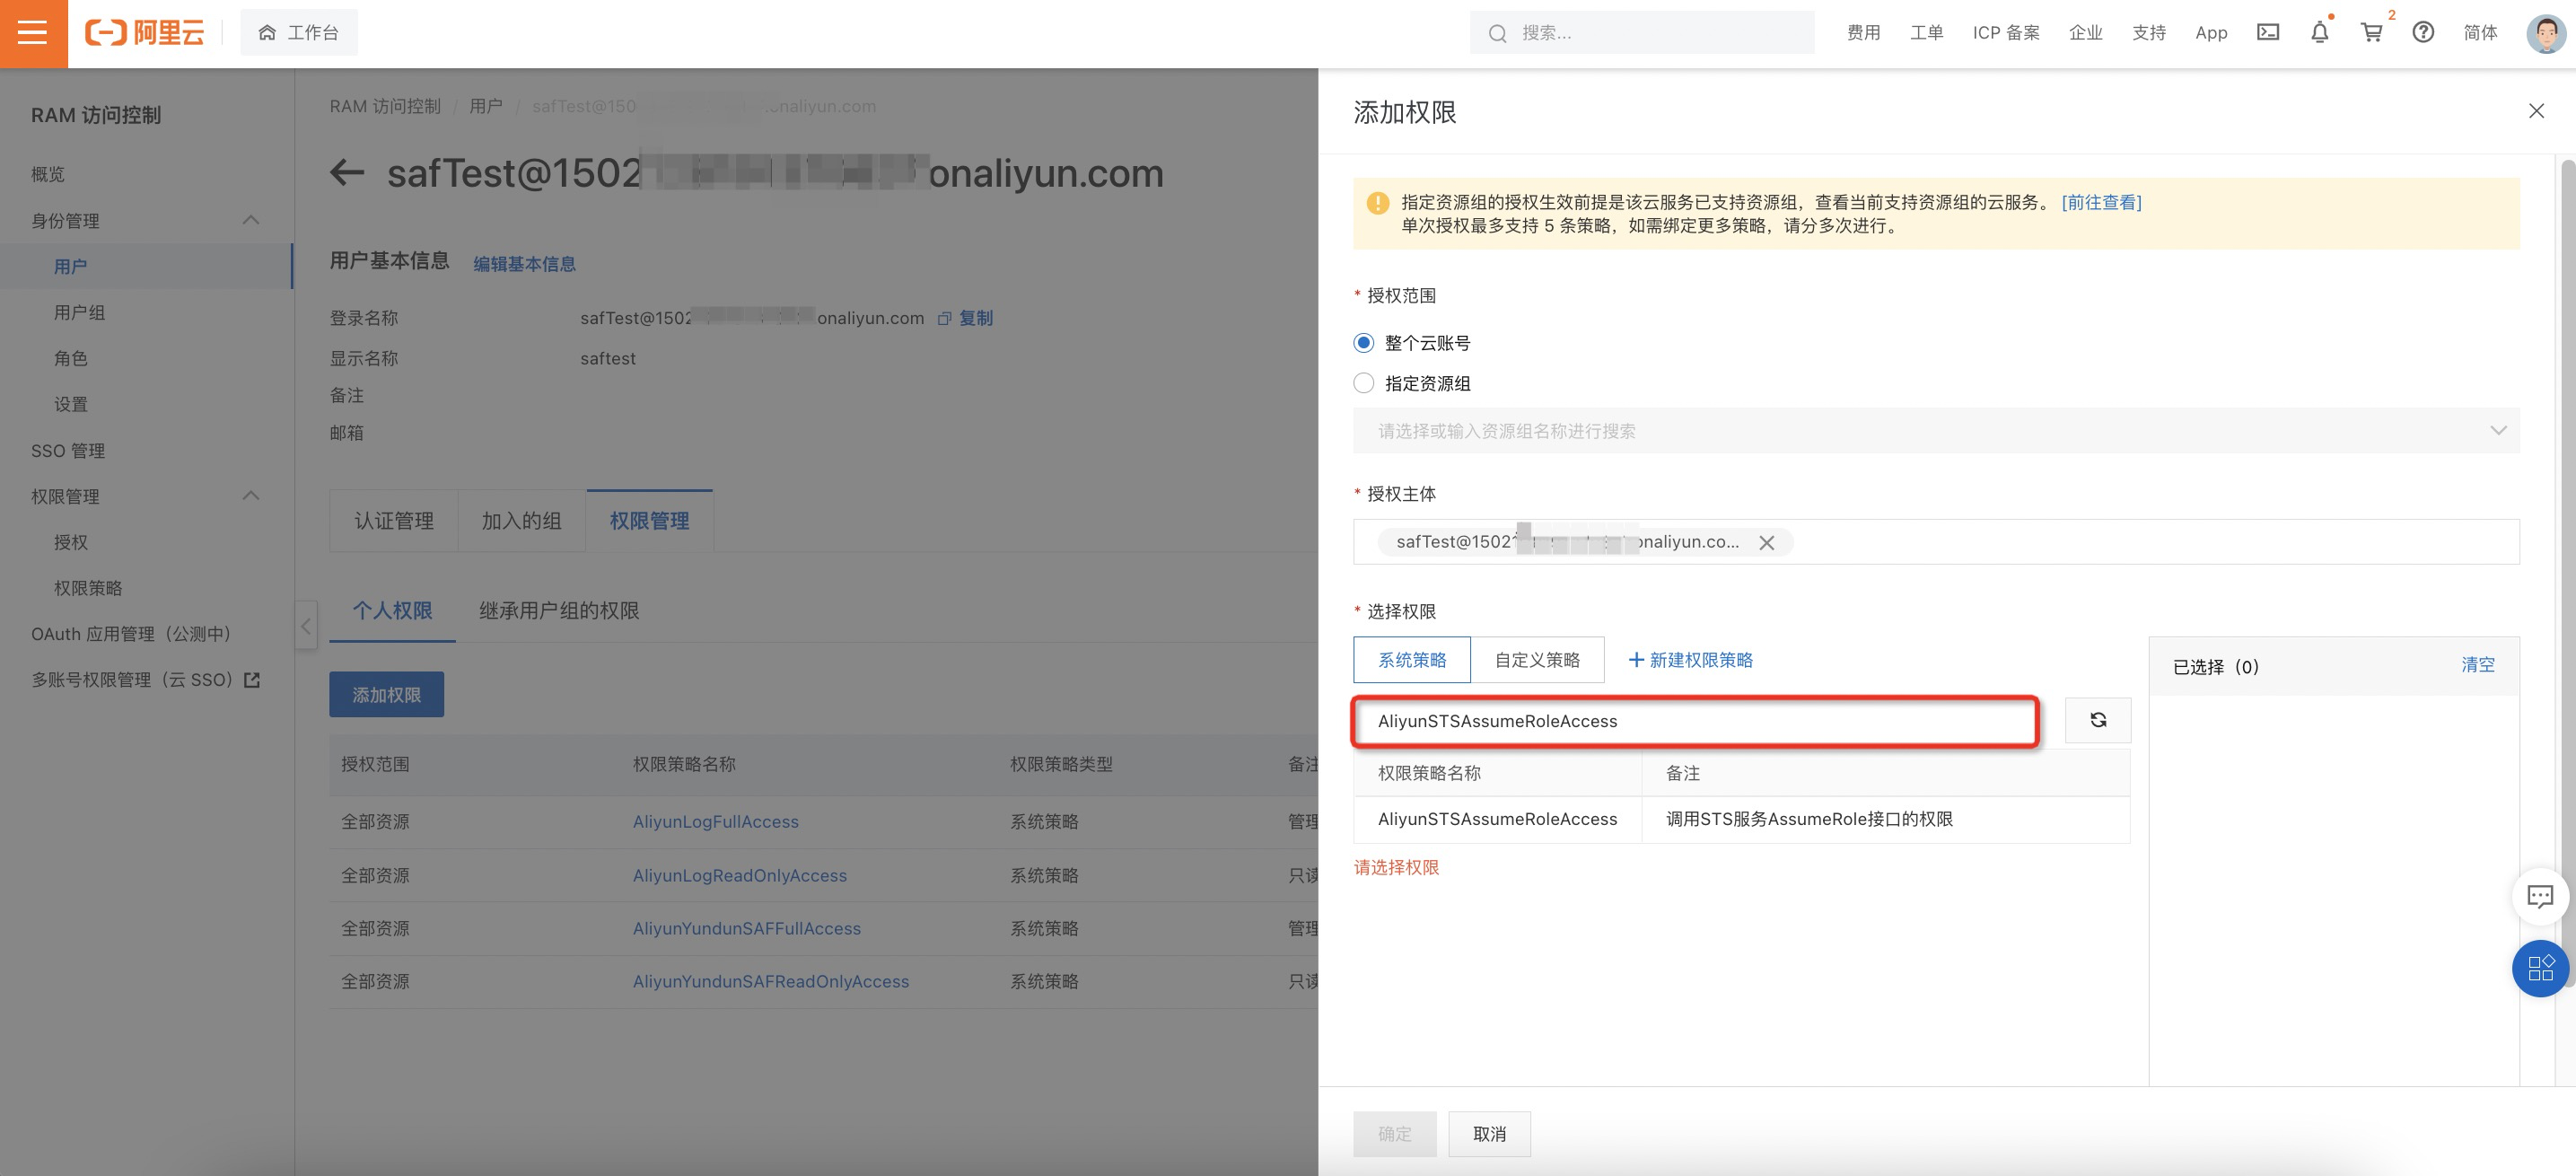This screenshot has height=1176, width=2576.
Task: Open the user avatar menu
Action: click(2545, 33)
